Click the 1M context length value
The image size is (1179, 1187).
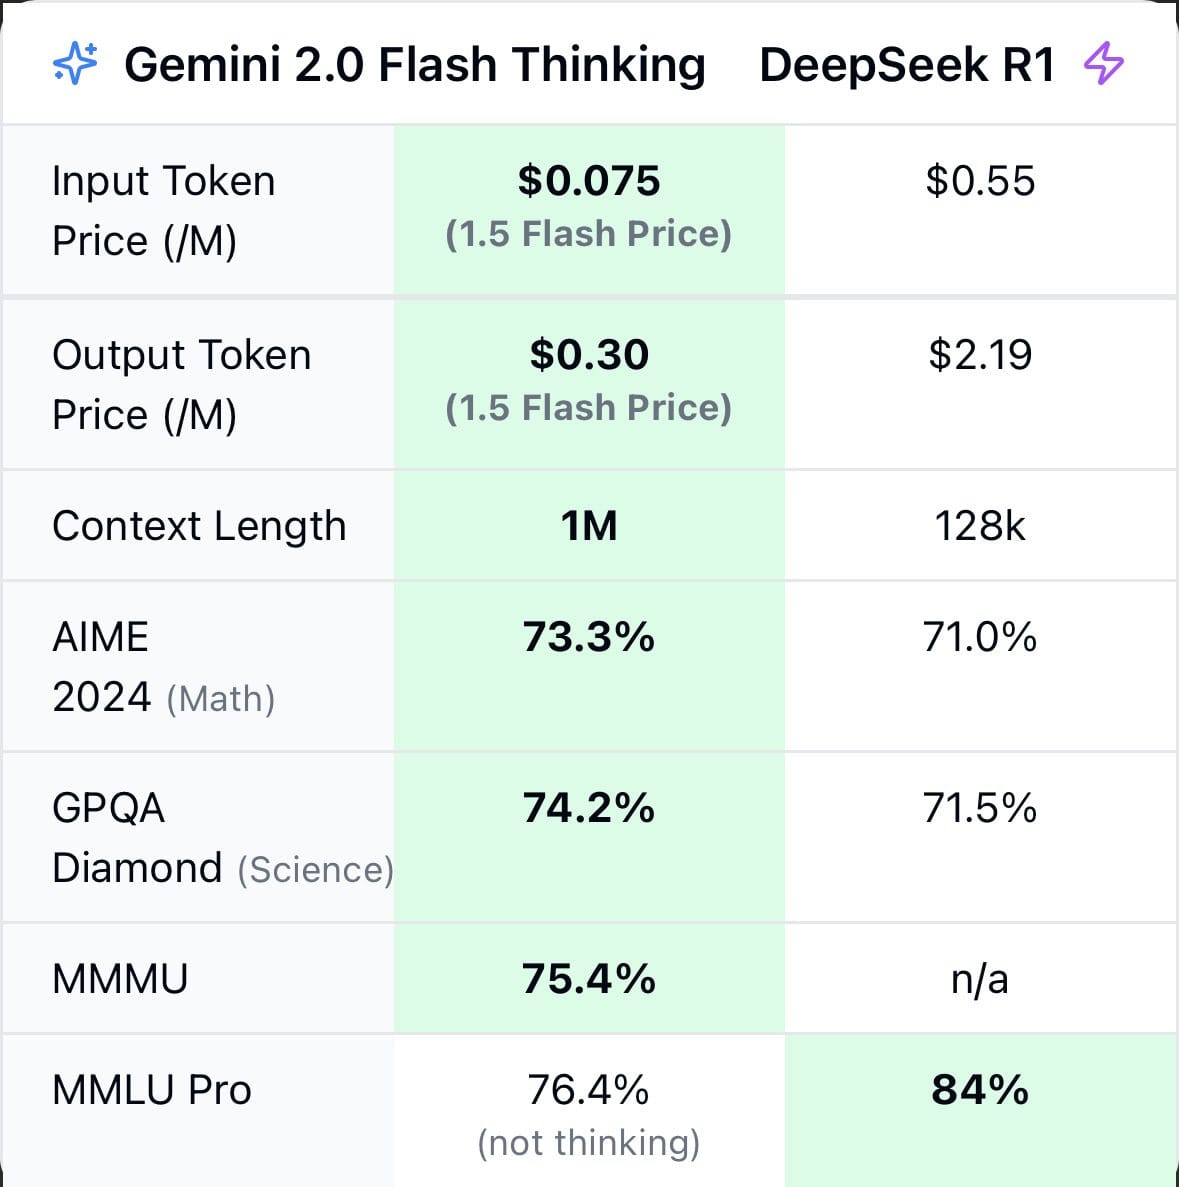pos(589,526)
